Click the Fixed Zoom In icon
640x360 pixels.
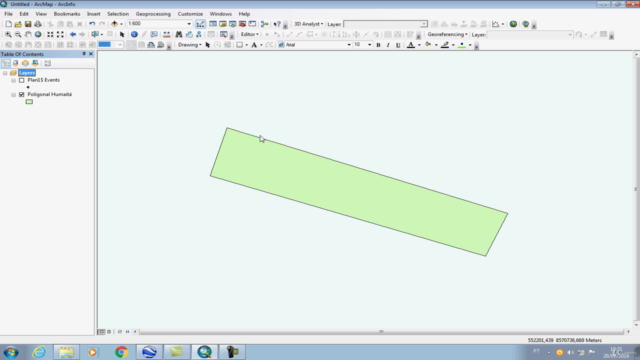pos(50,34)
